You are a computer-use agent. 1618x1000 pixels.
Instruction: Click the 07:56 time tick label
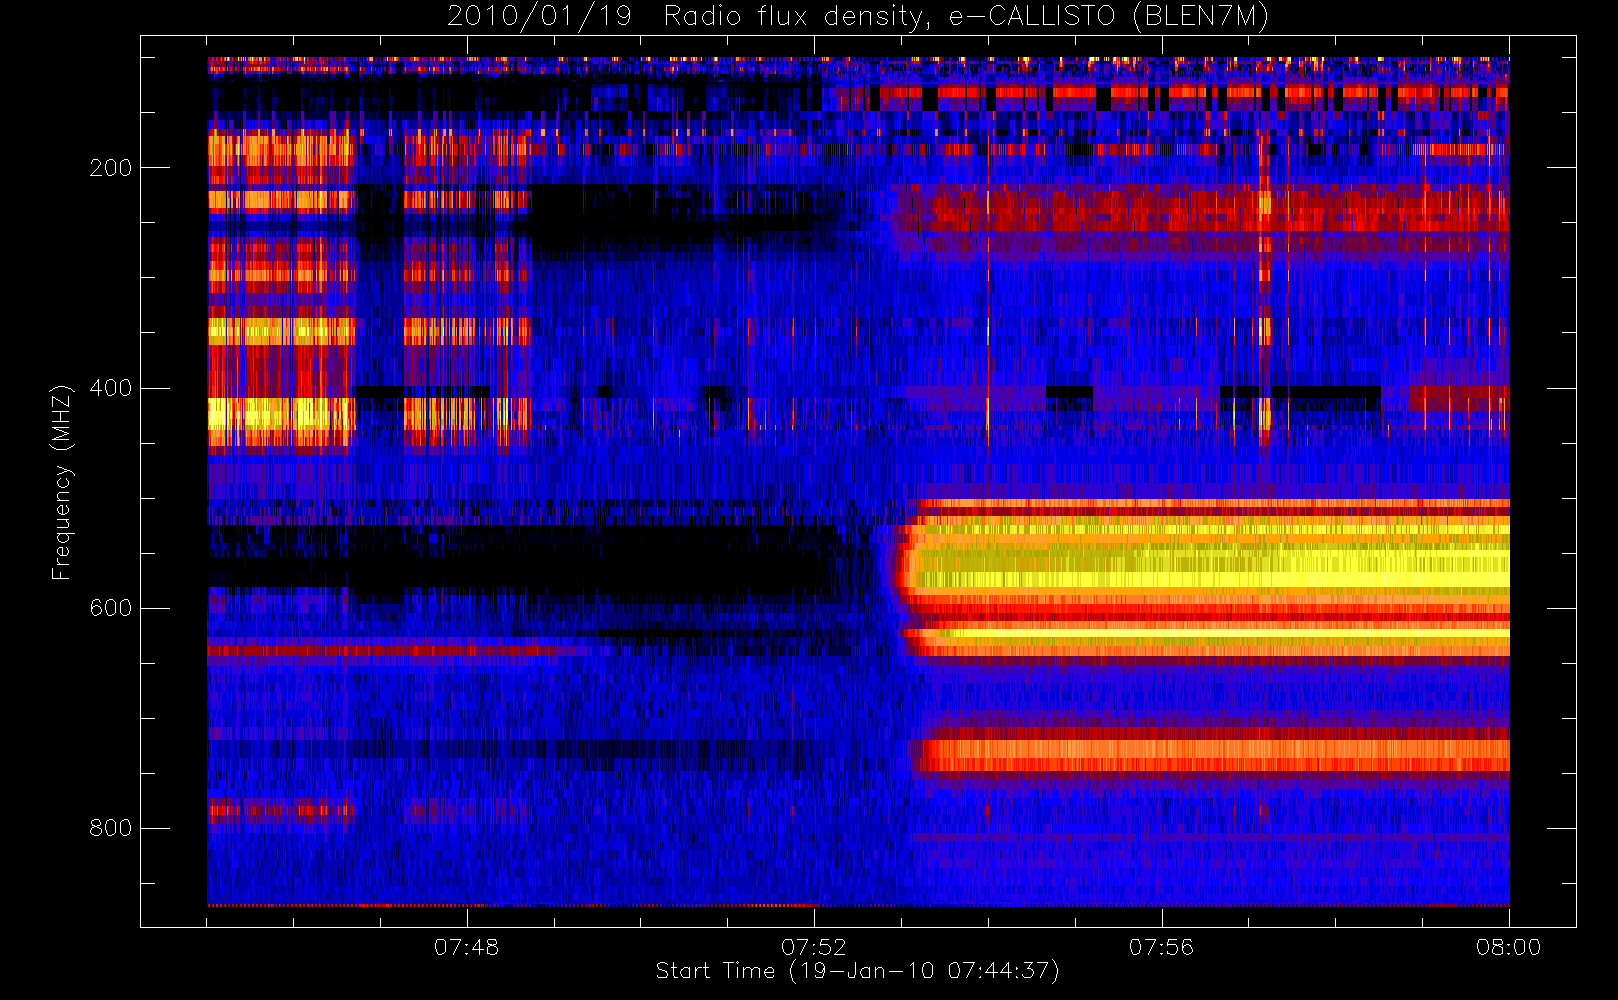pyautogui.click(x=1161, y=947)
